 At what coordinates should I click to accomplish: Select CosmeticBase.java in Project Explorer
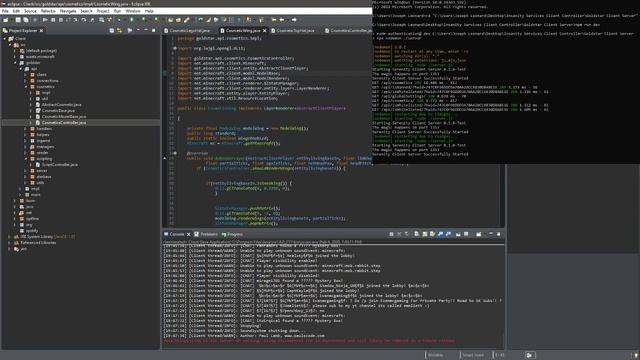pos(58,111)
